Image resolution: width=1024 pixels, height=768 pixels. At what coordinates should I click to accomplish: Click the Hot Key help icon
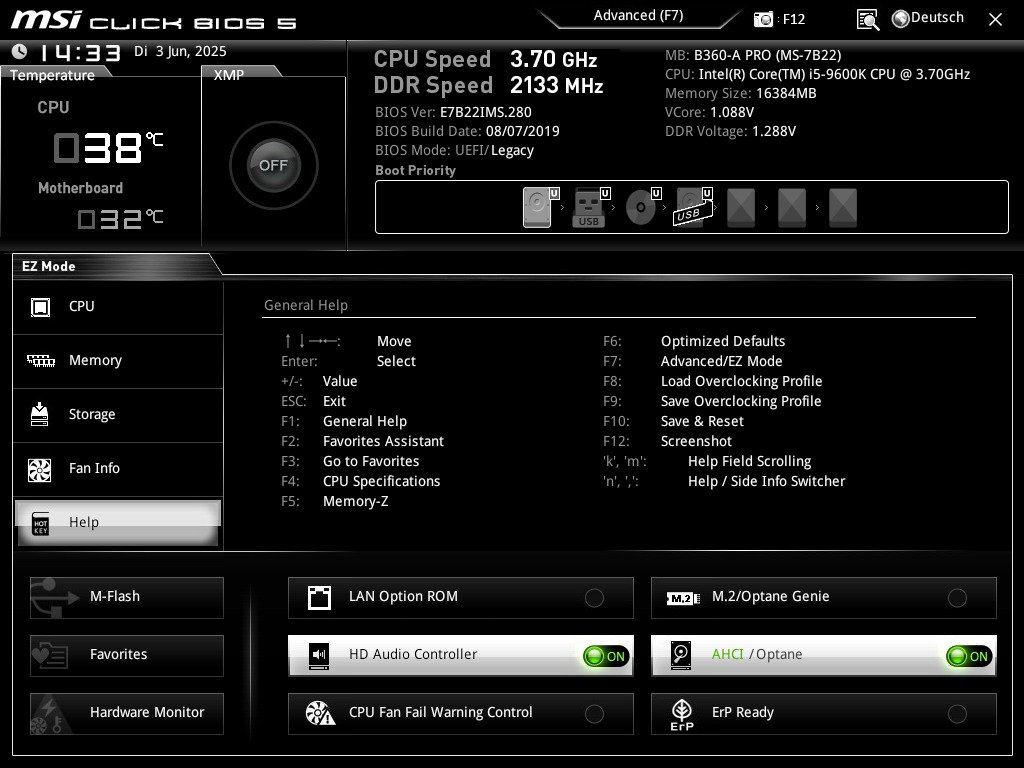pos(40,524)
